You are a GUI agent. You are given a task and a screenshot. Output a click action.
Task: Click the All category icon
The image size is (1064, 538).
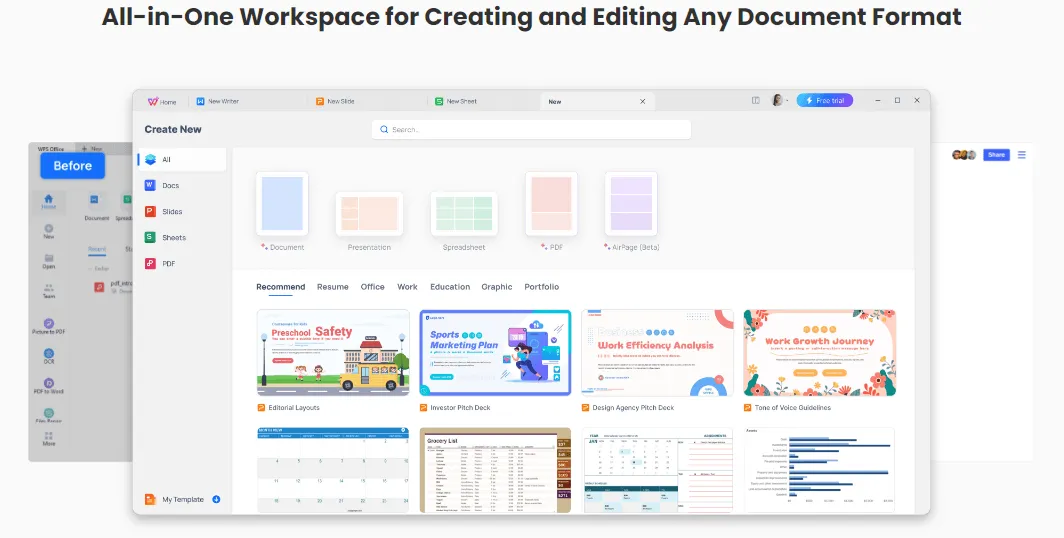(x=150, y=159)
